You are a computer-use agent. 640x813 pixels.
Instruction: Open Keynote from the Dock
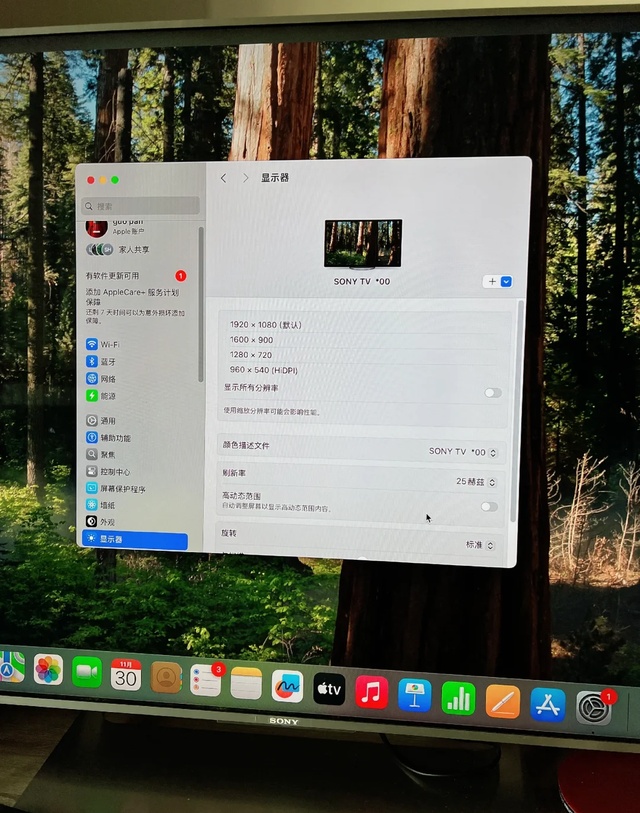(414, 695)
